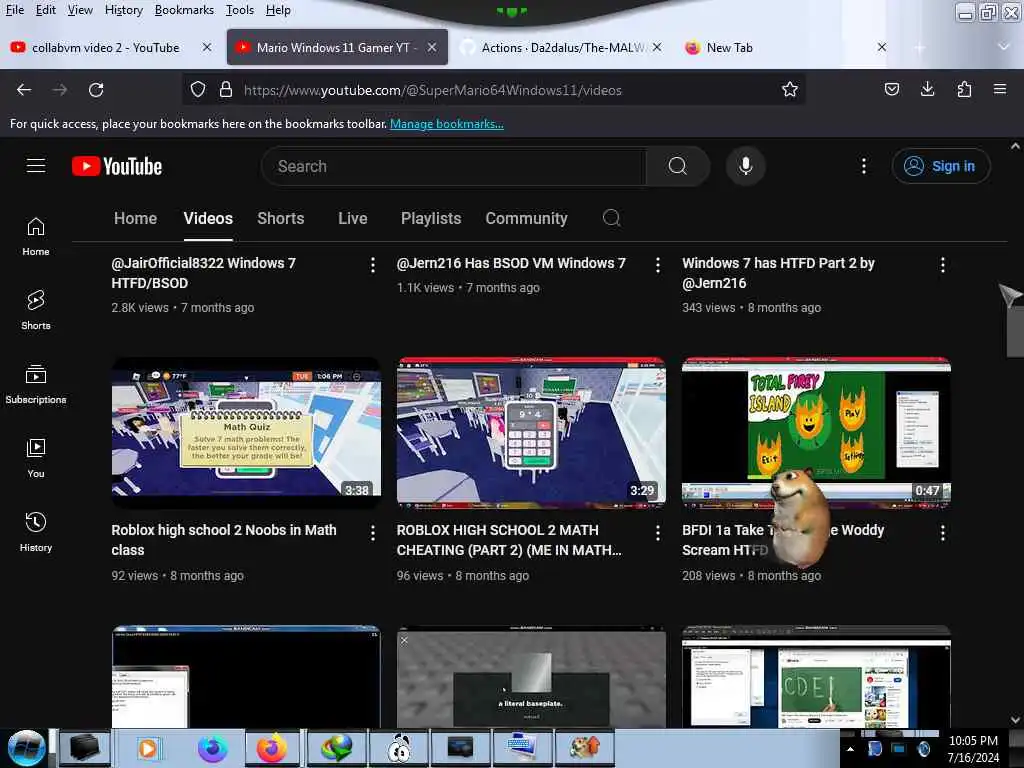Open Firefox from the taskbar
This screenshot has width=1024, height=768.
click(x=272, y=748)
